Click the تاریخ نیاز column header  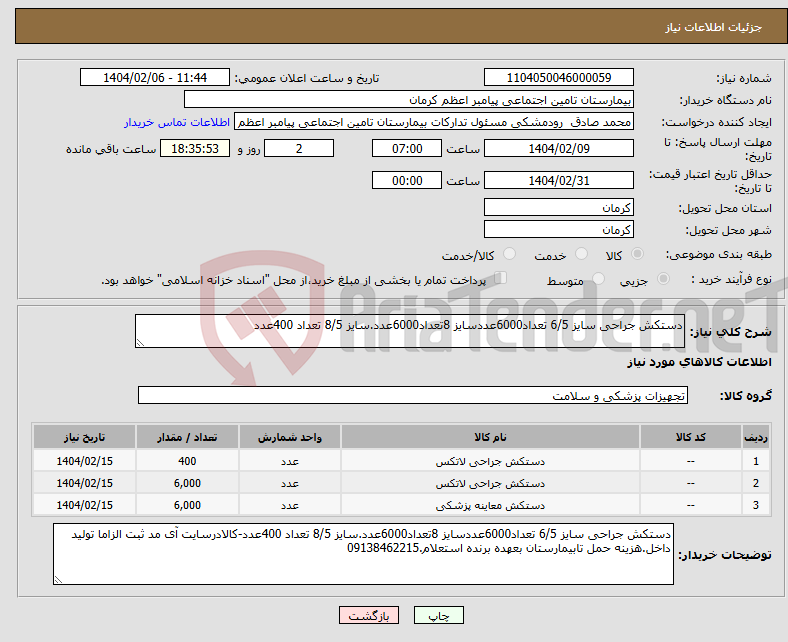pyautogui.click(x=84, y=437)
